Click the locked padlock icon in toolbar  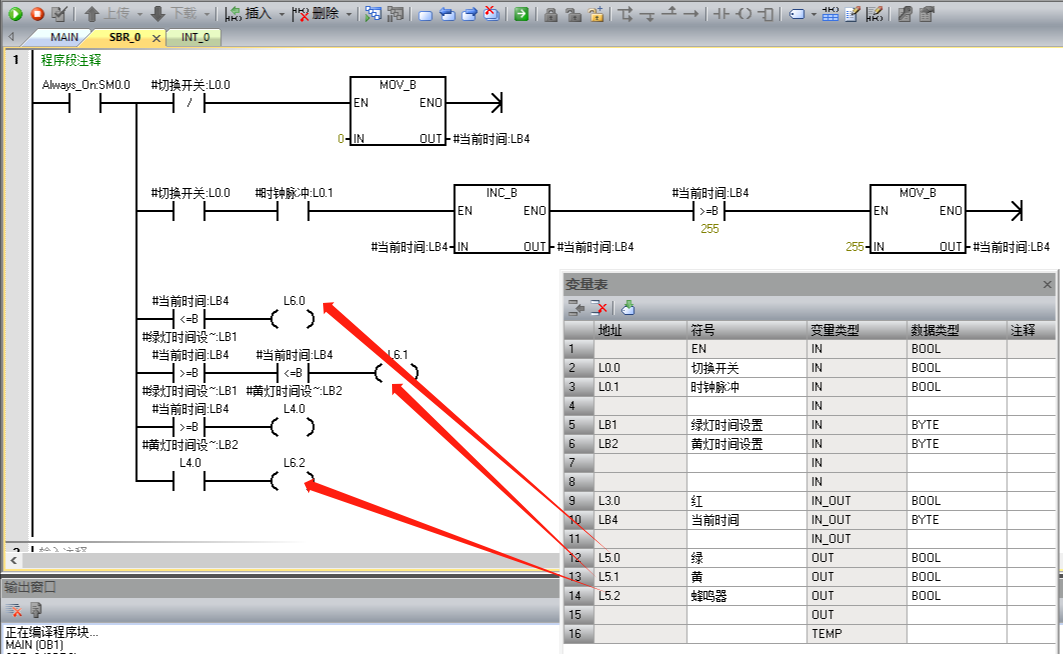(551, 14)
